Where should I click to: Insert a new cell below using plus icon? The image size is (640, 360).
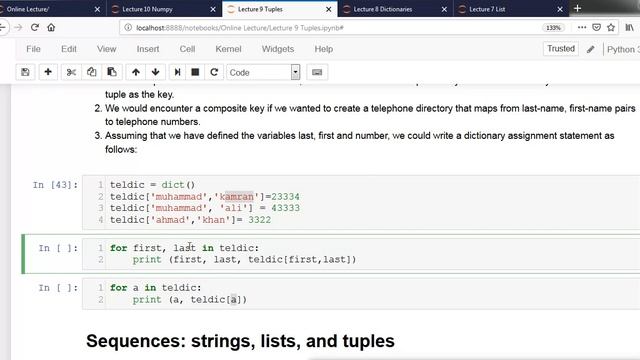click(48, 72)
